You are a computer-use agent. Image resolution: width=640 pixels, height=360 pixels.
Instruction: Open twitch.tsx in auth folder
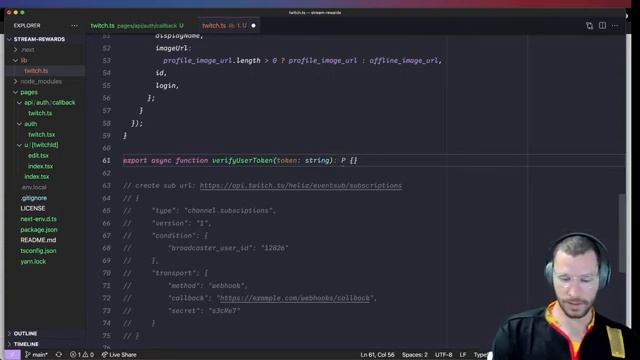[x=41, y=135]
